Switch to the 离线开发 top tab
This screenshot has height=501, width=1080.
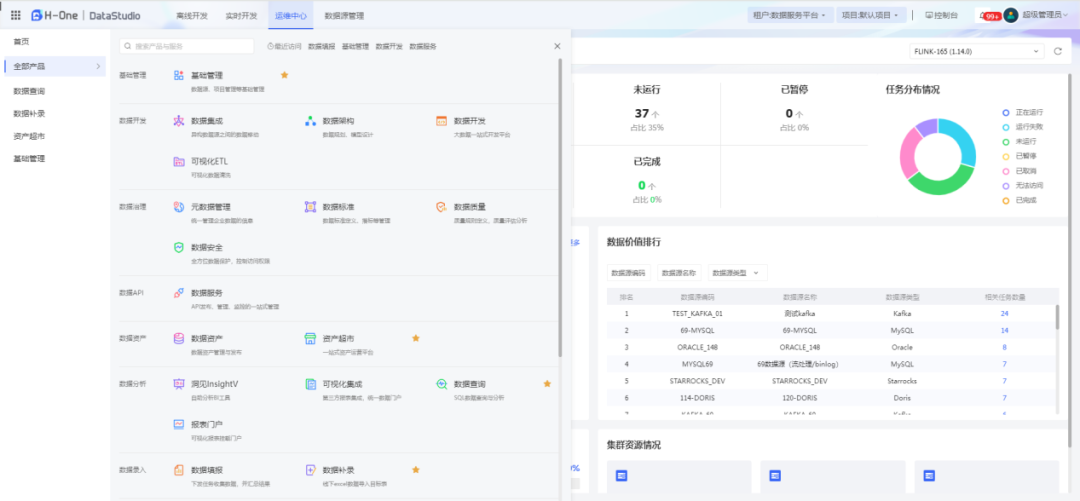[193, 16]
